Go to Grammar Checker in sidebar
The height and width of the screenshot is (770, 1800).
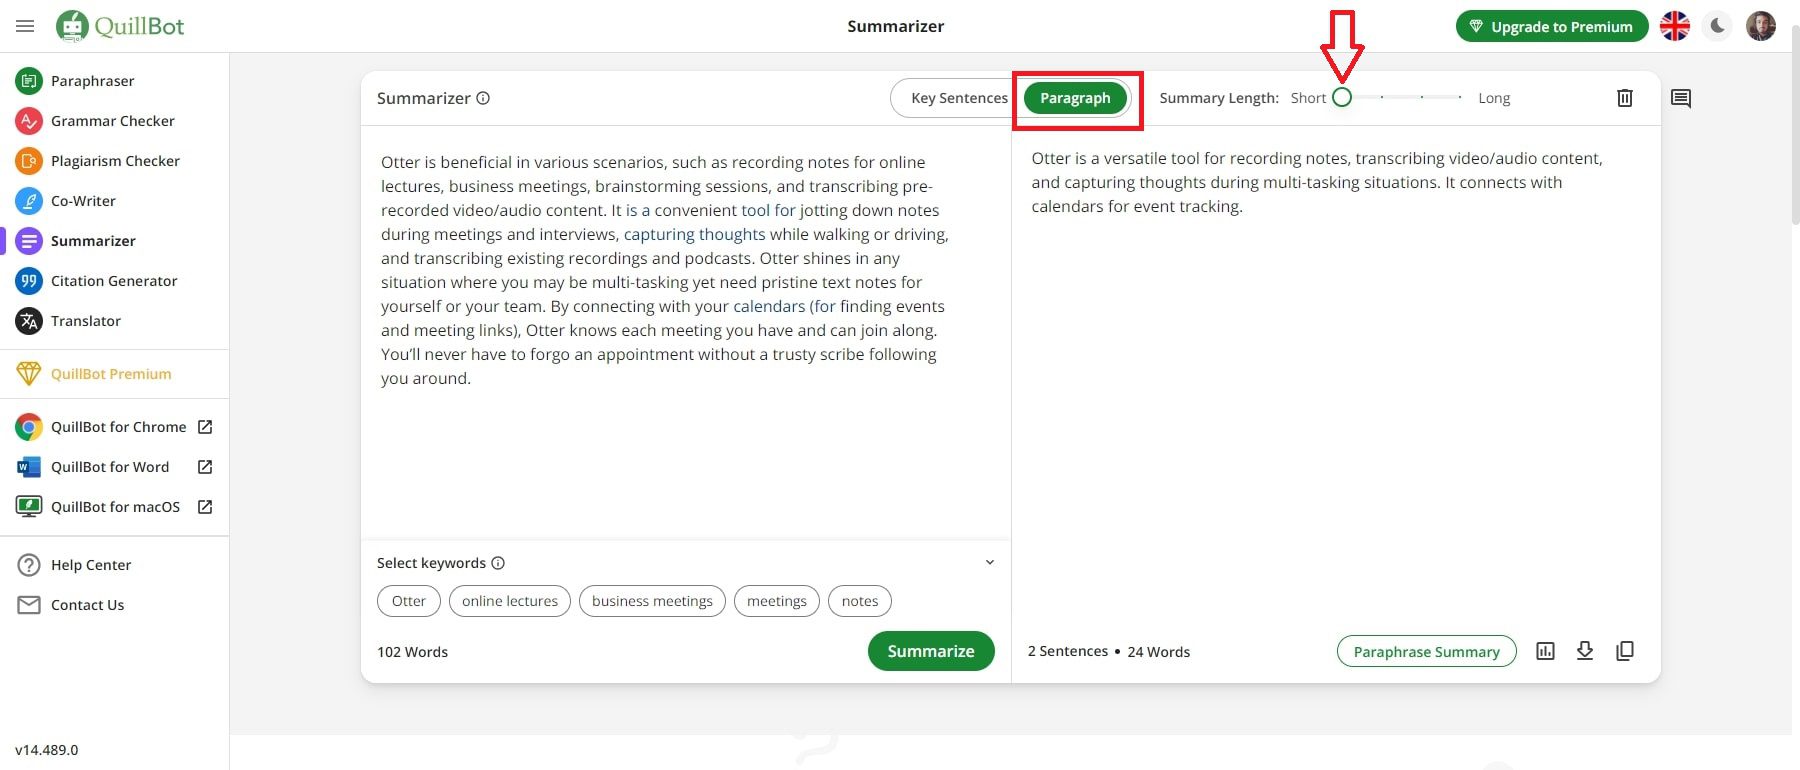point(112,121)
